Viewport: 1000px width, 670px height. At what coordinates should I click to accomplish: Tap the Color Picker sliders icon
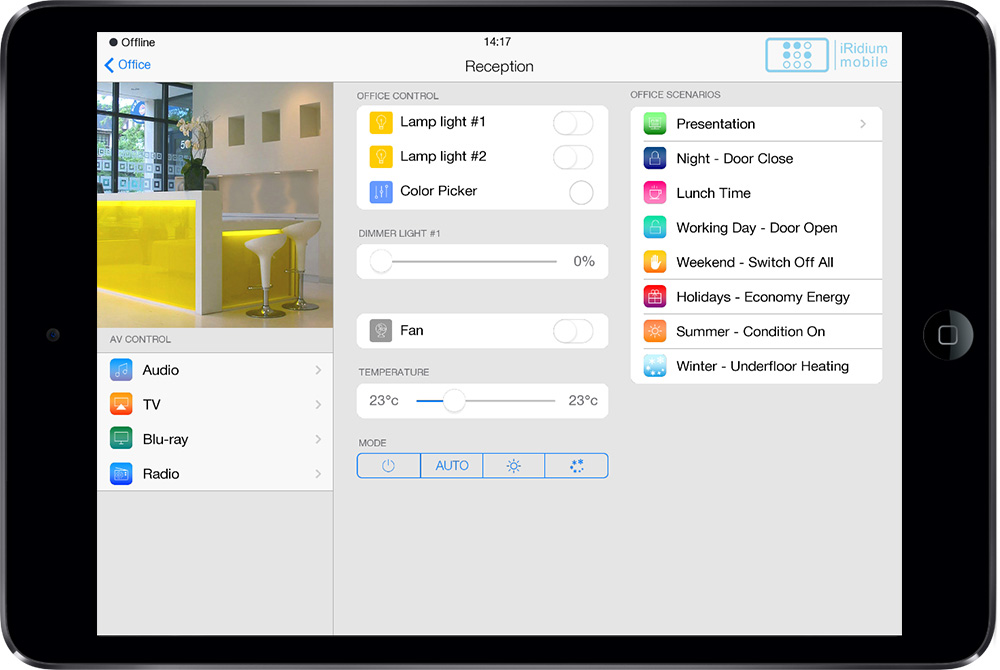(381, 192)
